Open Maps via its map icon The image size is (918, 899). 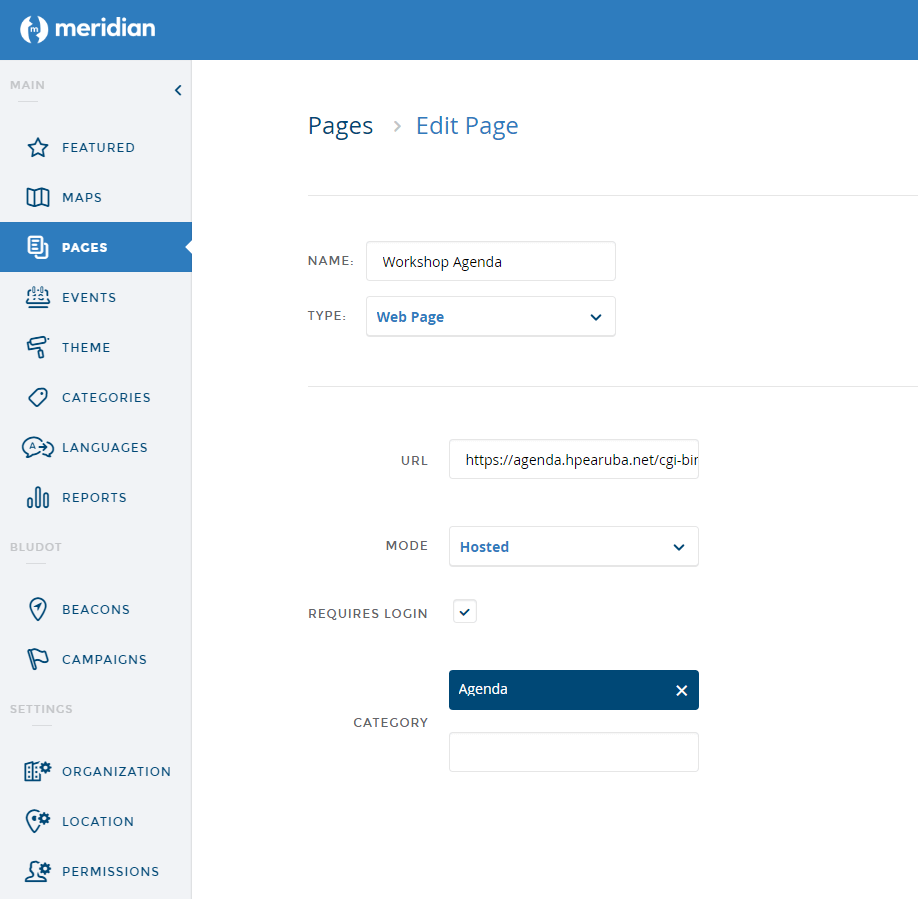[x=38, y=198]
